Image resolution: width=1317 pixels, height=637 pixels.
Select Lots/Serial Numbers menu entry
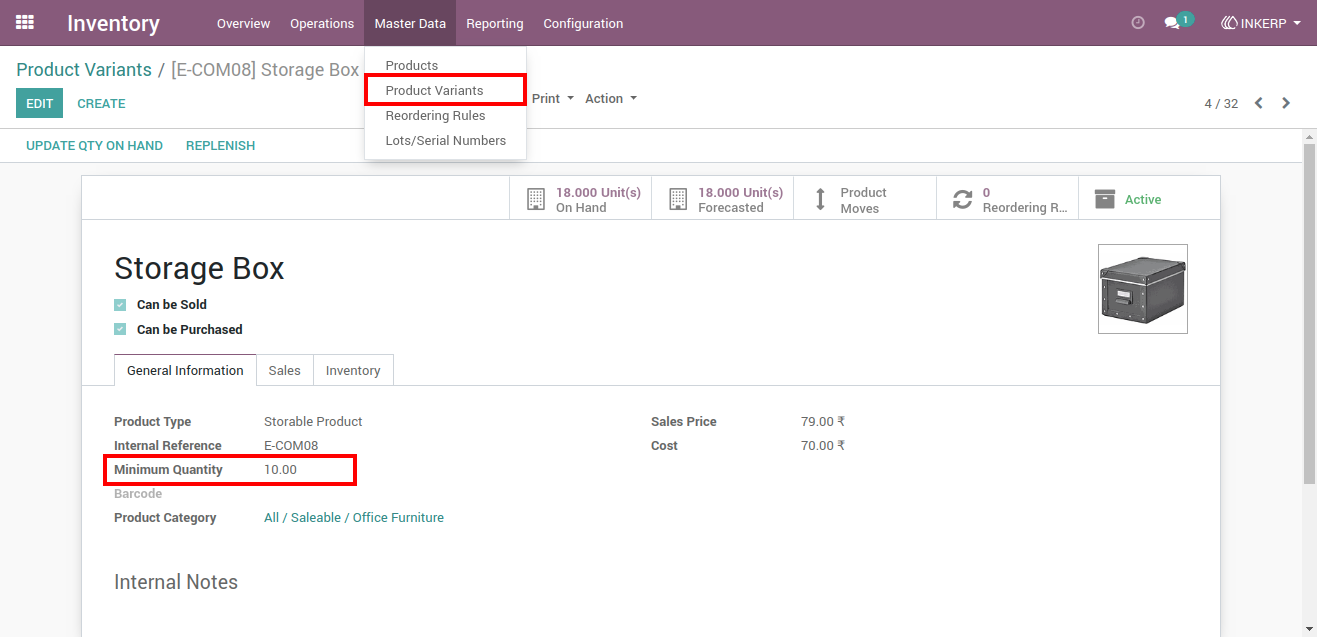click(x=445, y=141)
